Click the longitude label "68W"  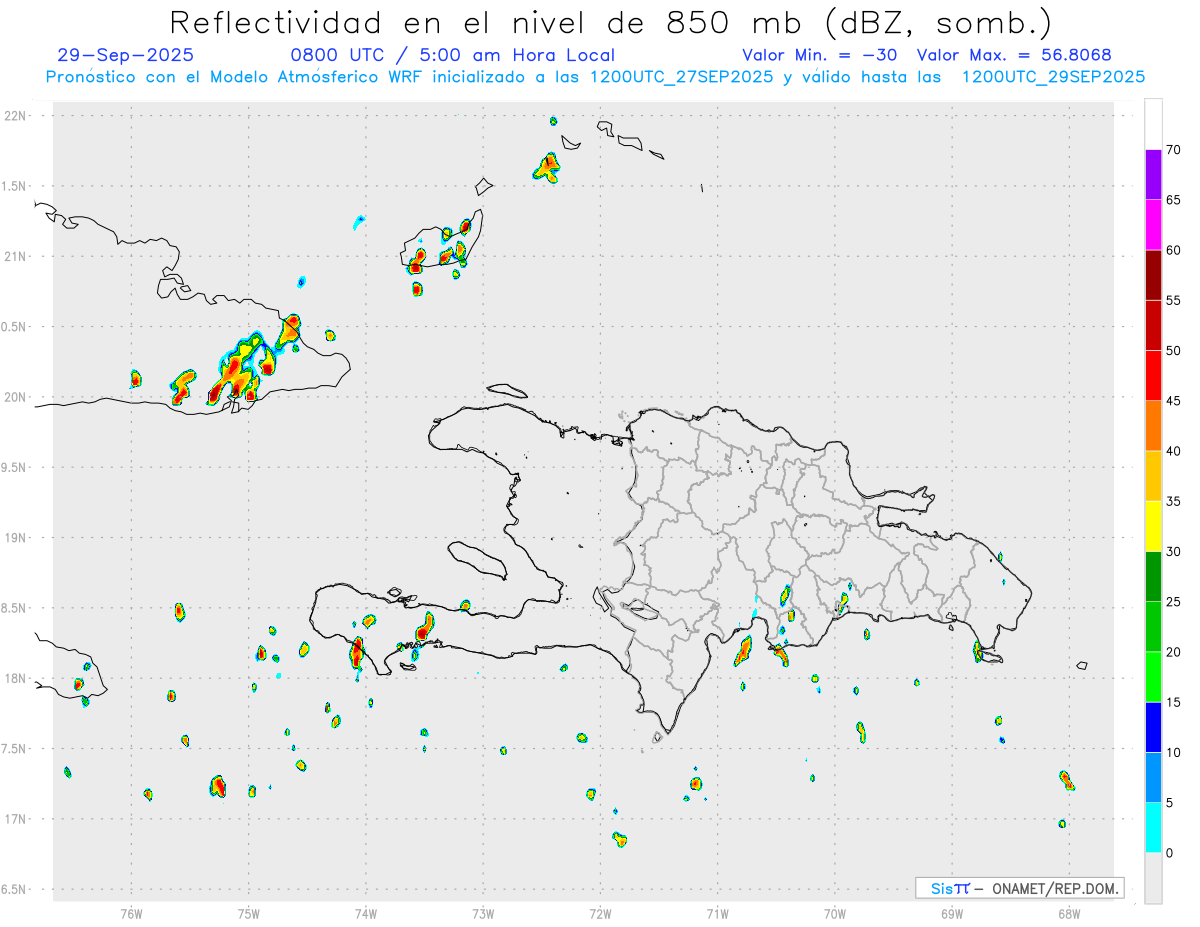pyautogui.click(x=1069, y=913)
